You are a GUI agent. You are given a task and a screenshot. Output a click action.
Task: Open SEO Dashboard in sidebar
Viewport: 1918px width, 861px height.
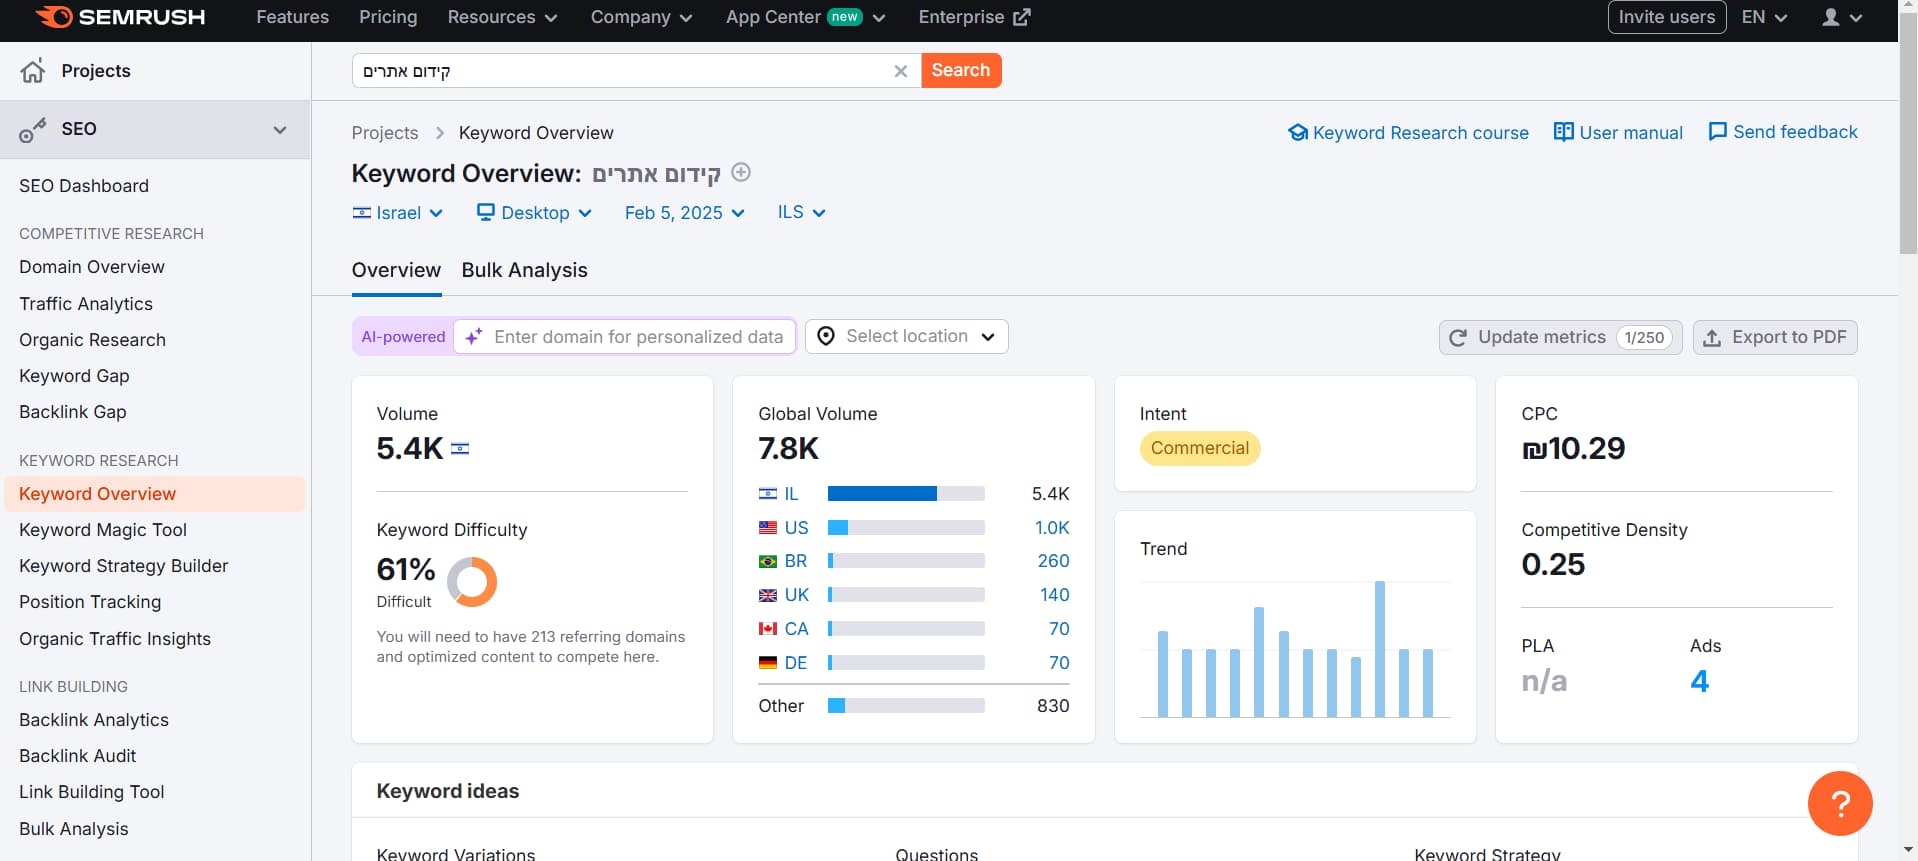coord(84,186)
